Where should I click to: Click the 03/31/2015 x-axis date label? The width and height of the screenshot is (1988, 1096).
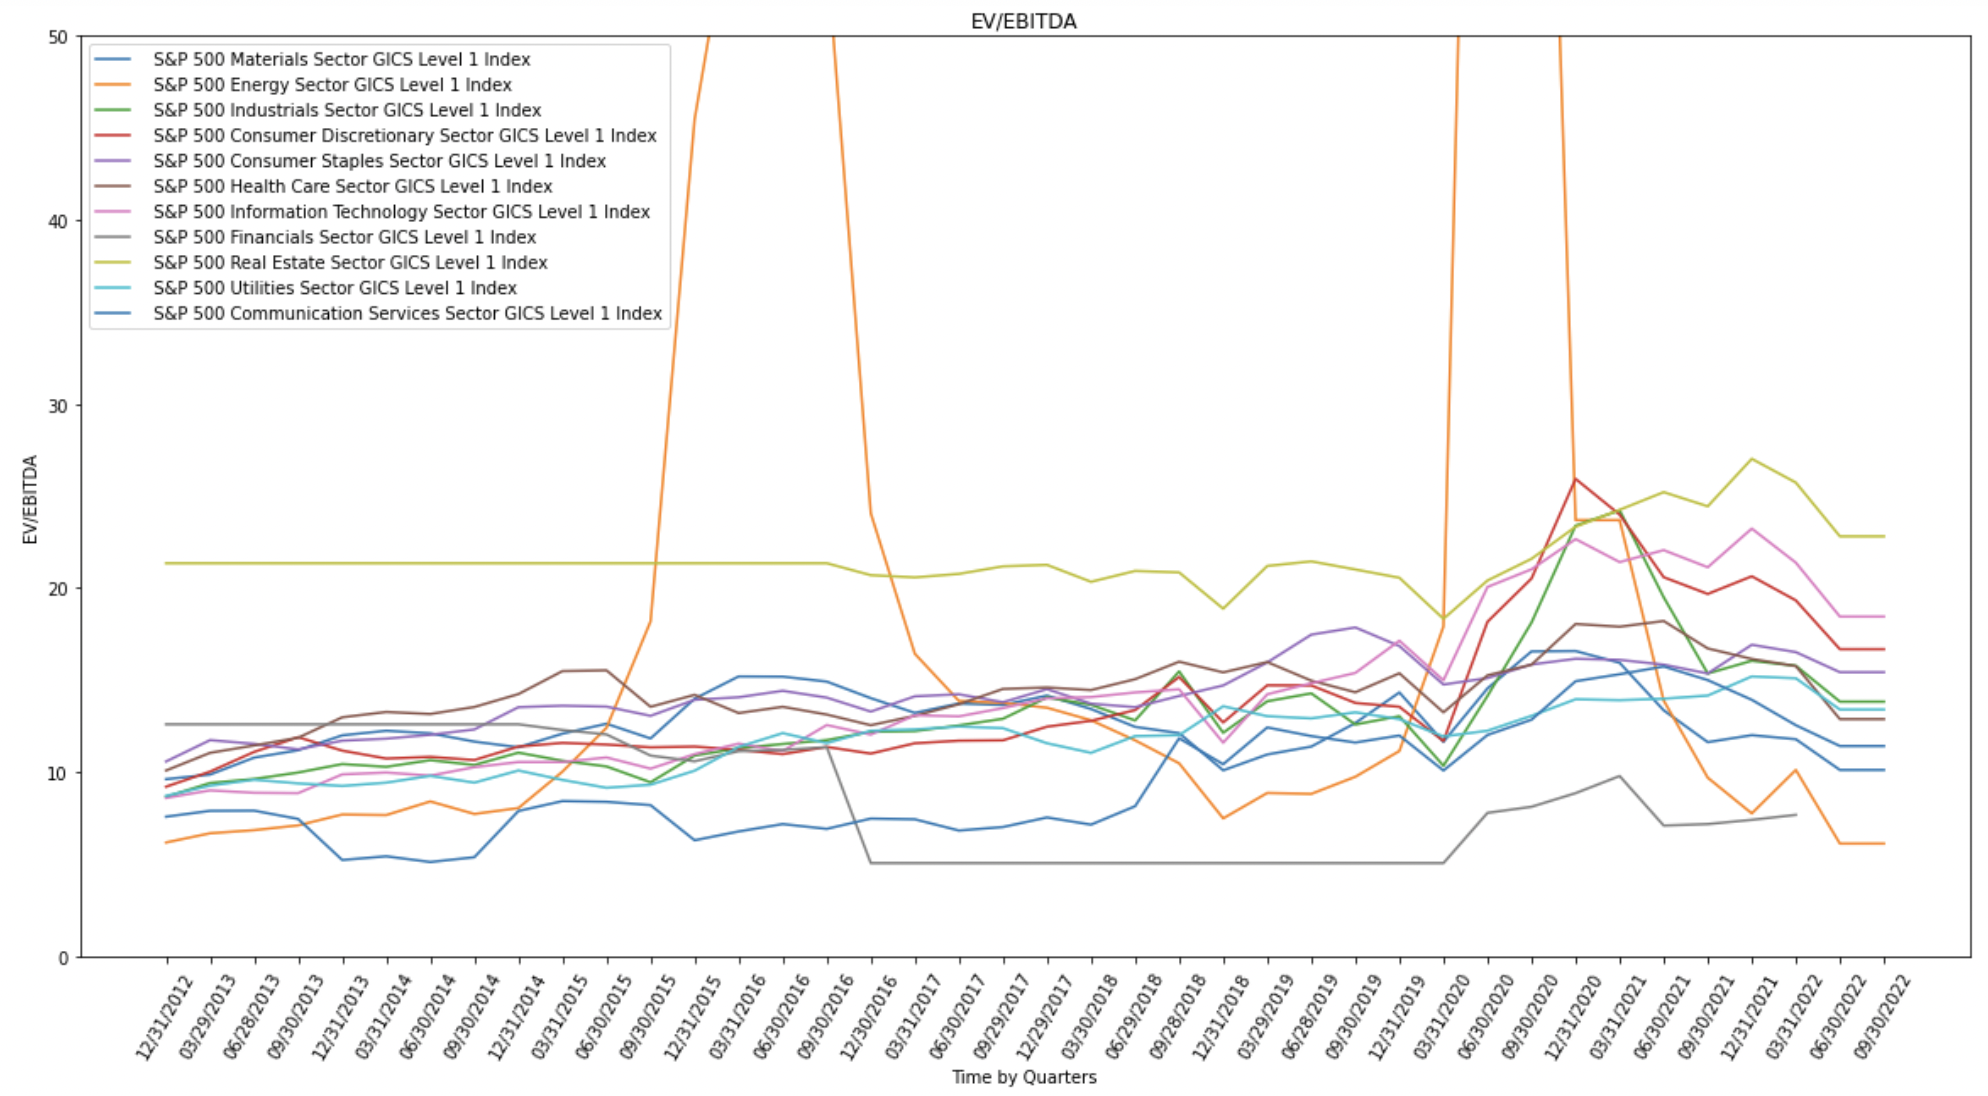tap(560, 1017)
